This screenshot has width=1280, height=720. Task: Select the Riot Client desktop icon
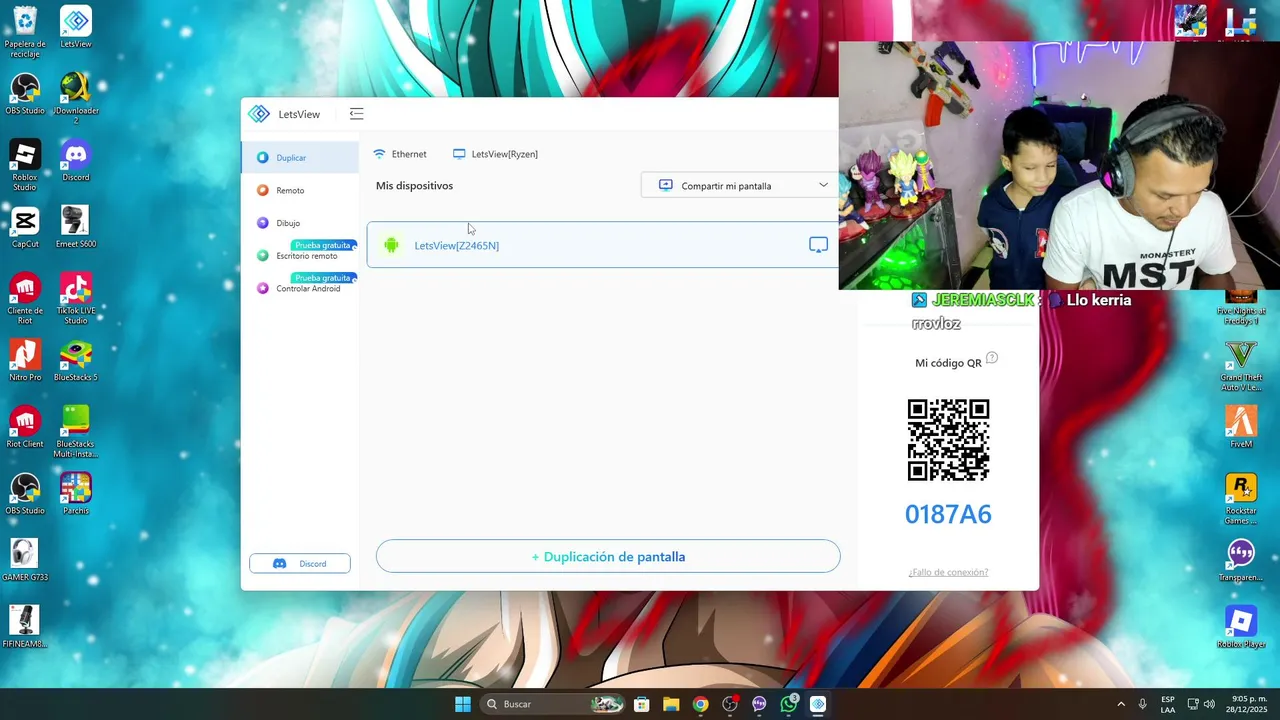(24, 427)
